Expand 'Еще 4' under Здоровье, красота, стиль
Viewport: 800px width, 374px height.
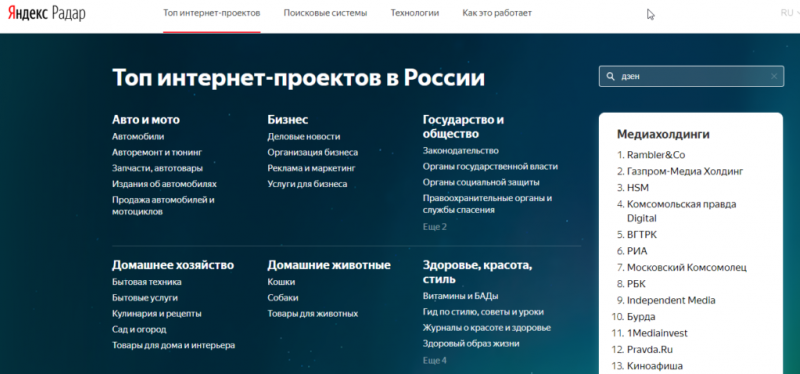coord(435,360)
